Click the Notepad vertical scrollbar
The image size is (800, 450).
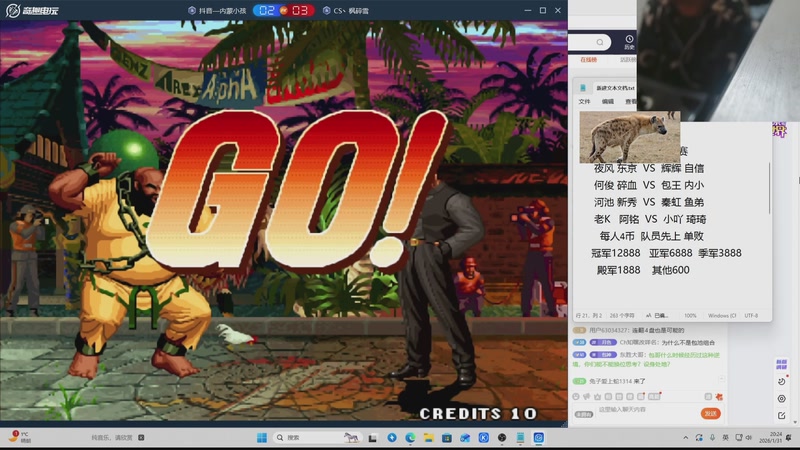769,189
